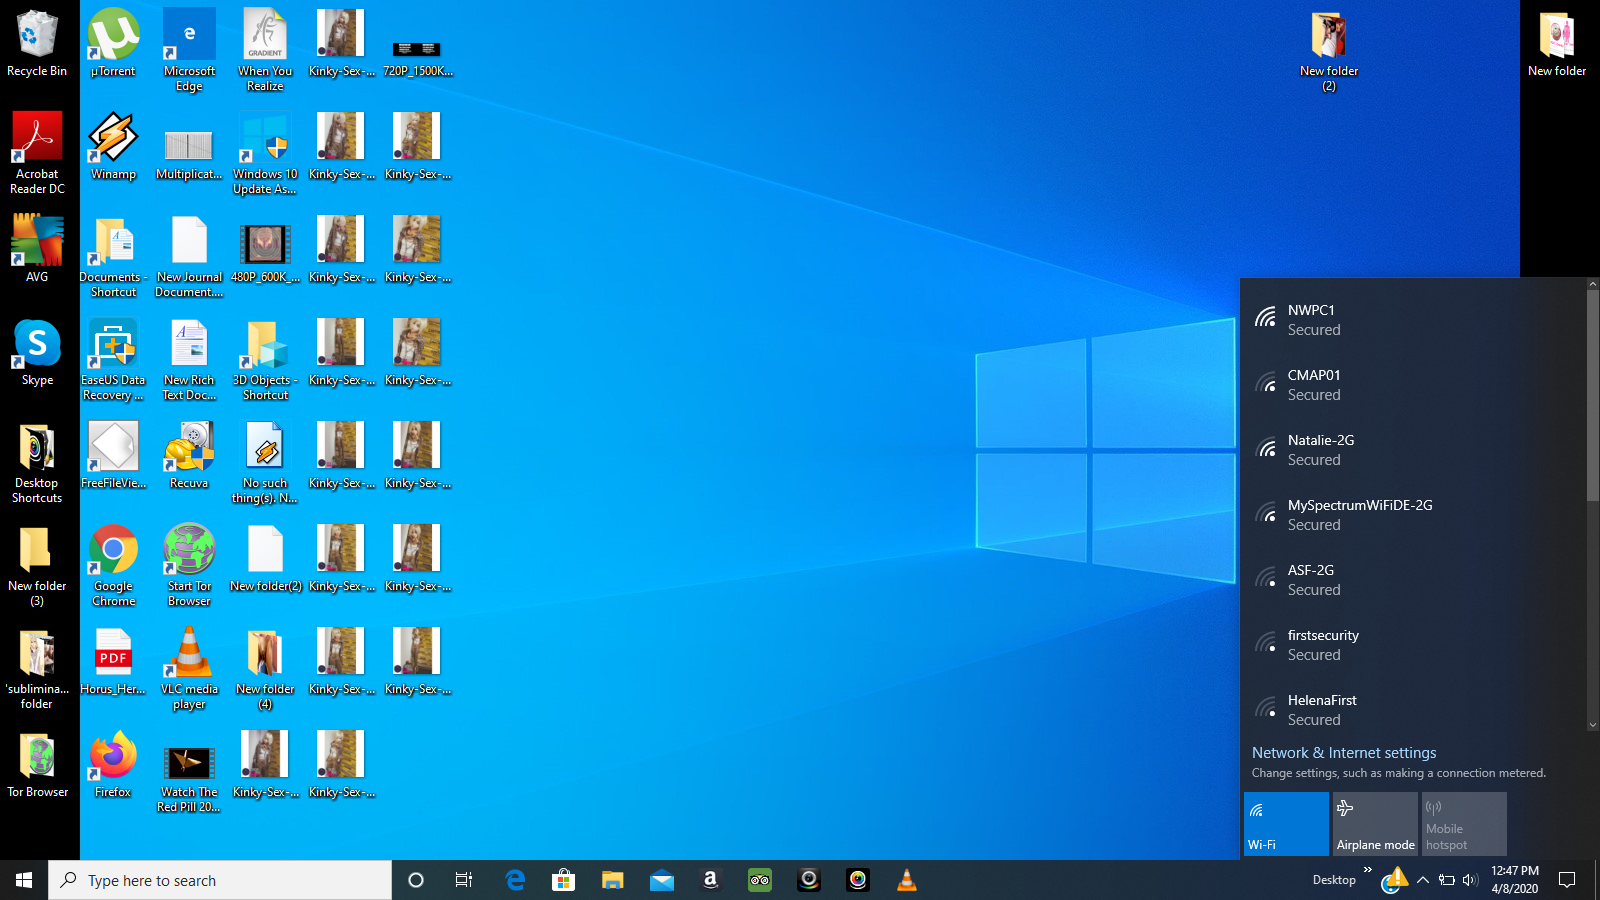Screen dimensions: 1600x900
Task: Select the New Rich Text Document file
Action: 189,360
